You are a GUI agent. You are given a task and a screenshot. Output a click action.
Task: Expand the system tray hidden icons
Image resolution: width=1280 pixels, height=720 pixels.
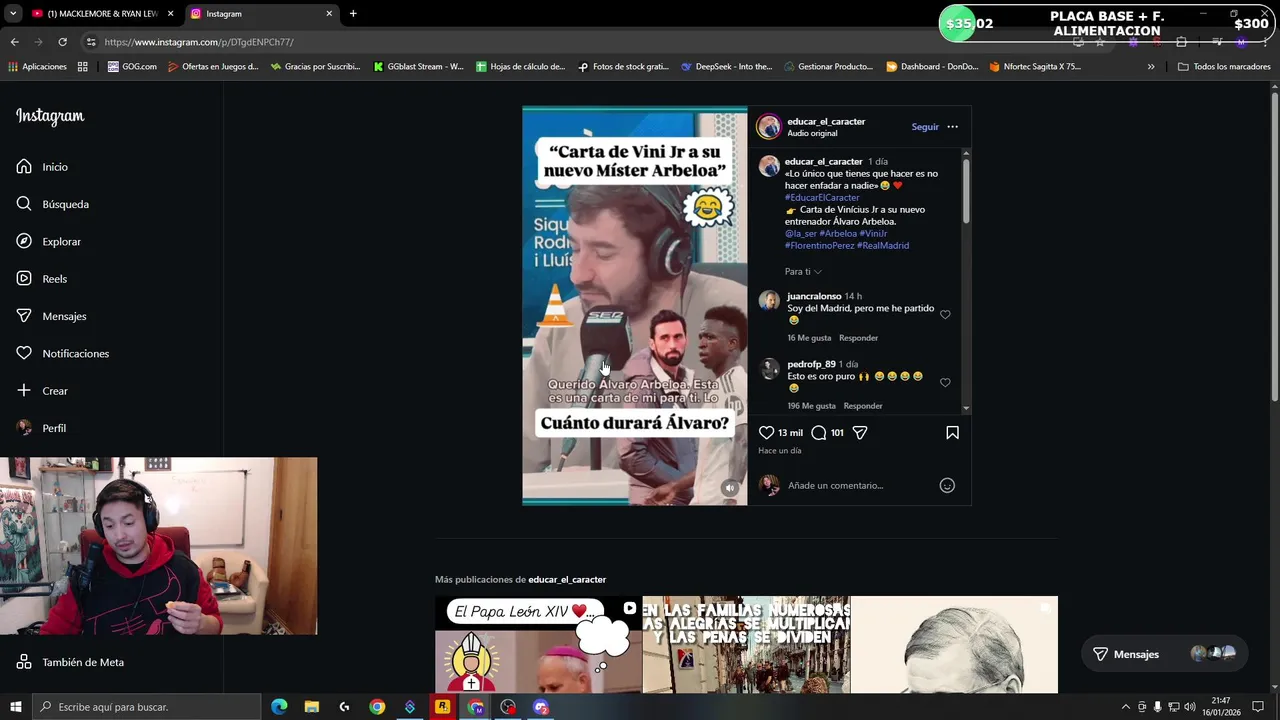(1126, 707)
